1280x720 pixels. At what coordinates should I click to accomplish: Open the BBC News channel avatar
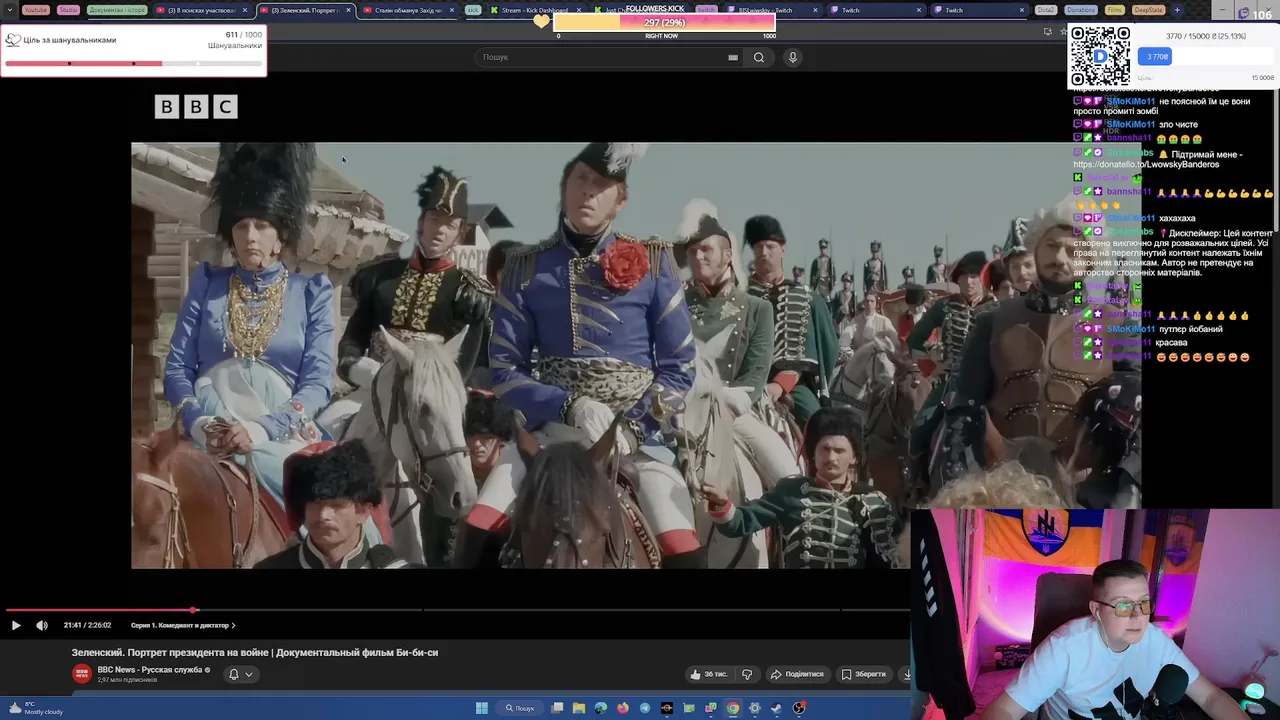pyautogui.click(x=81, y=674)
